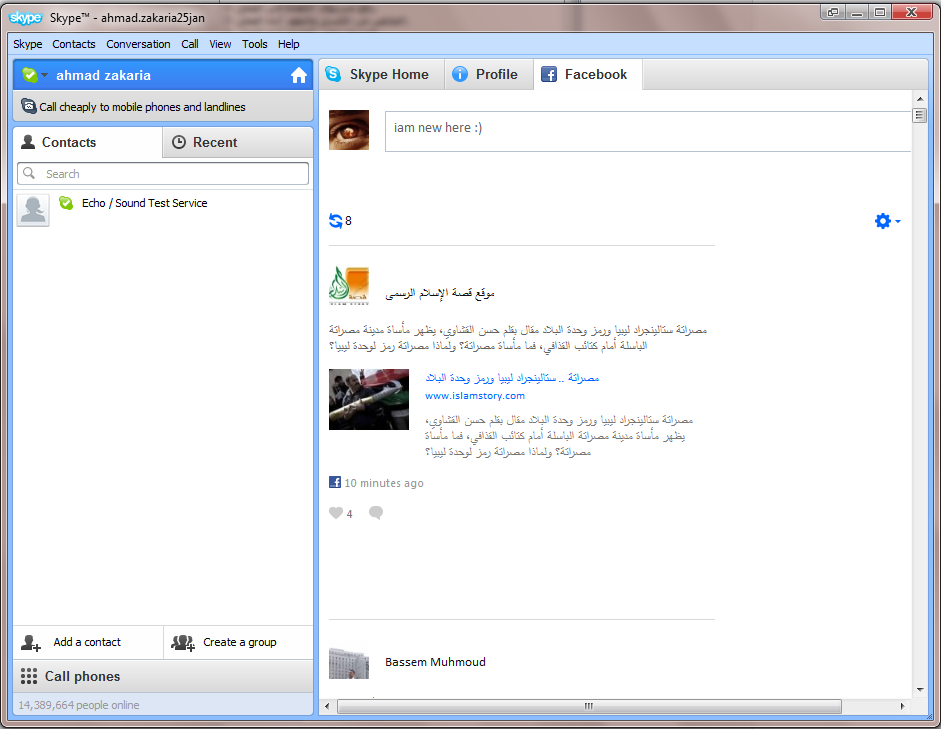Click the article photo thumbnail with rocket

[x=368, y=399]
